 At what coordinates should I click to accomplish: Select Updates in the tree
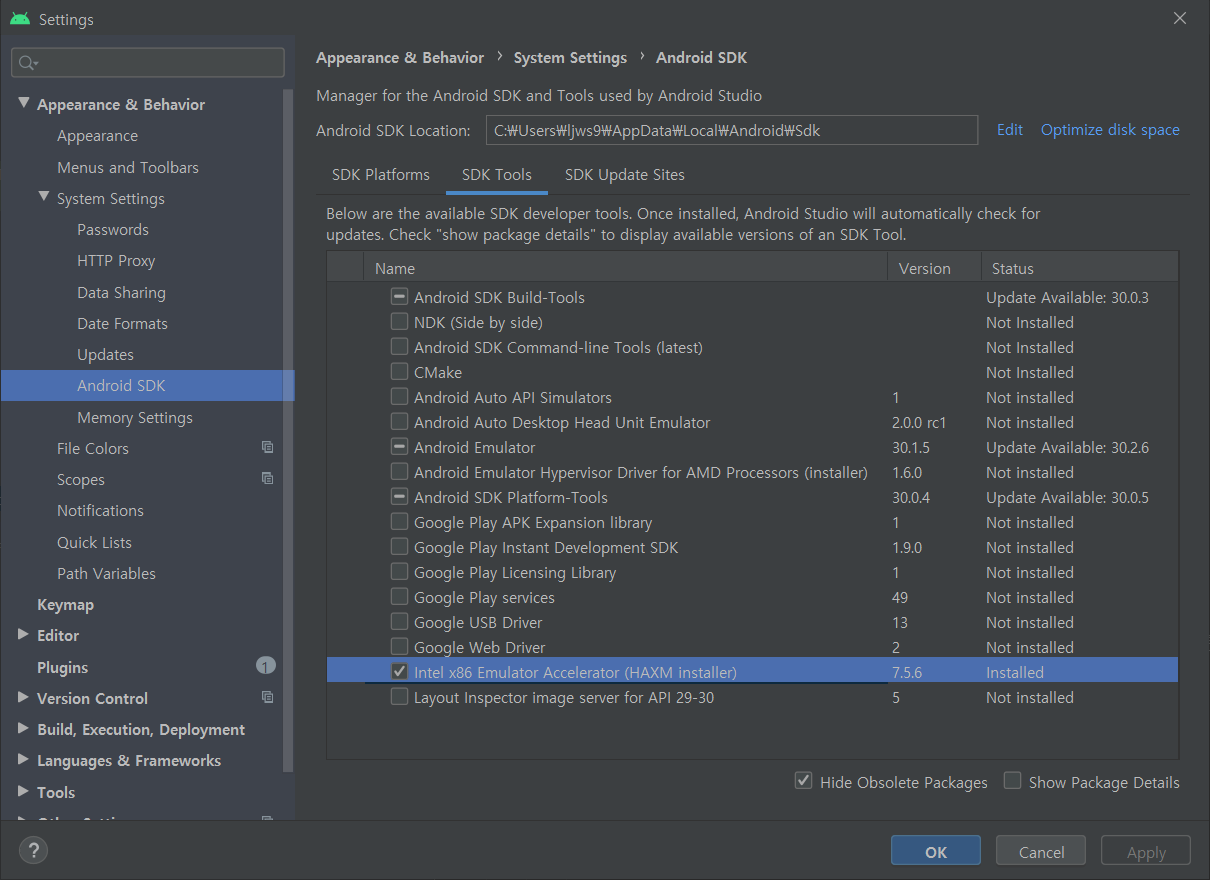pos(105,354)
